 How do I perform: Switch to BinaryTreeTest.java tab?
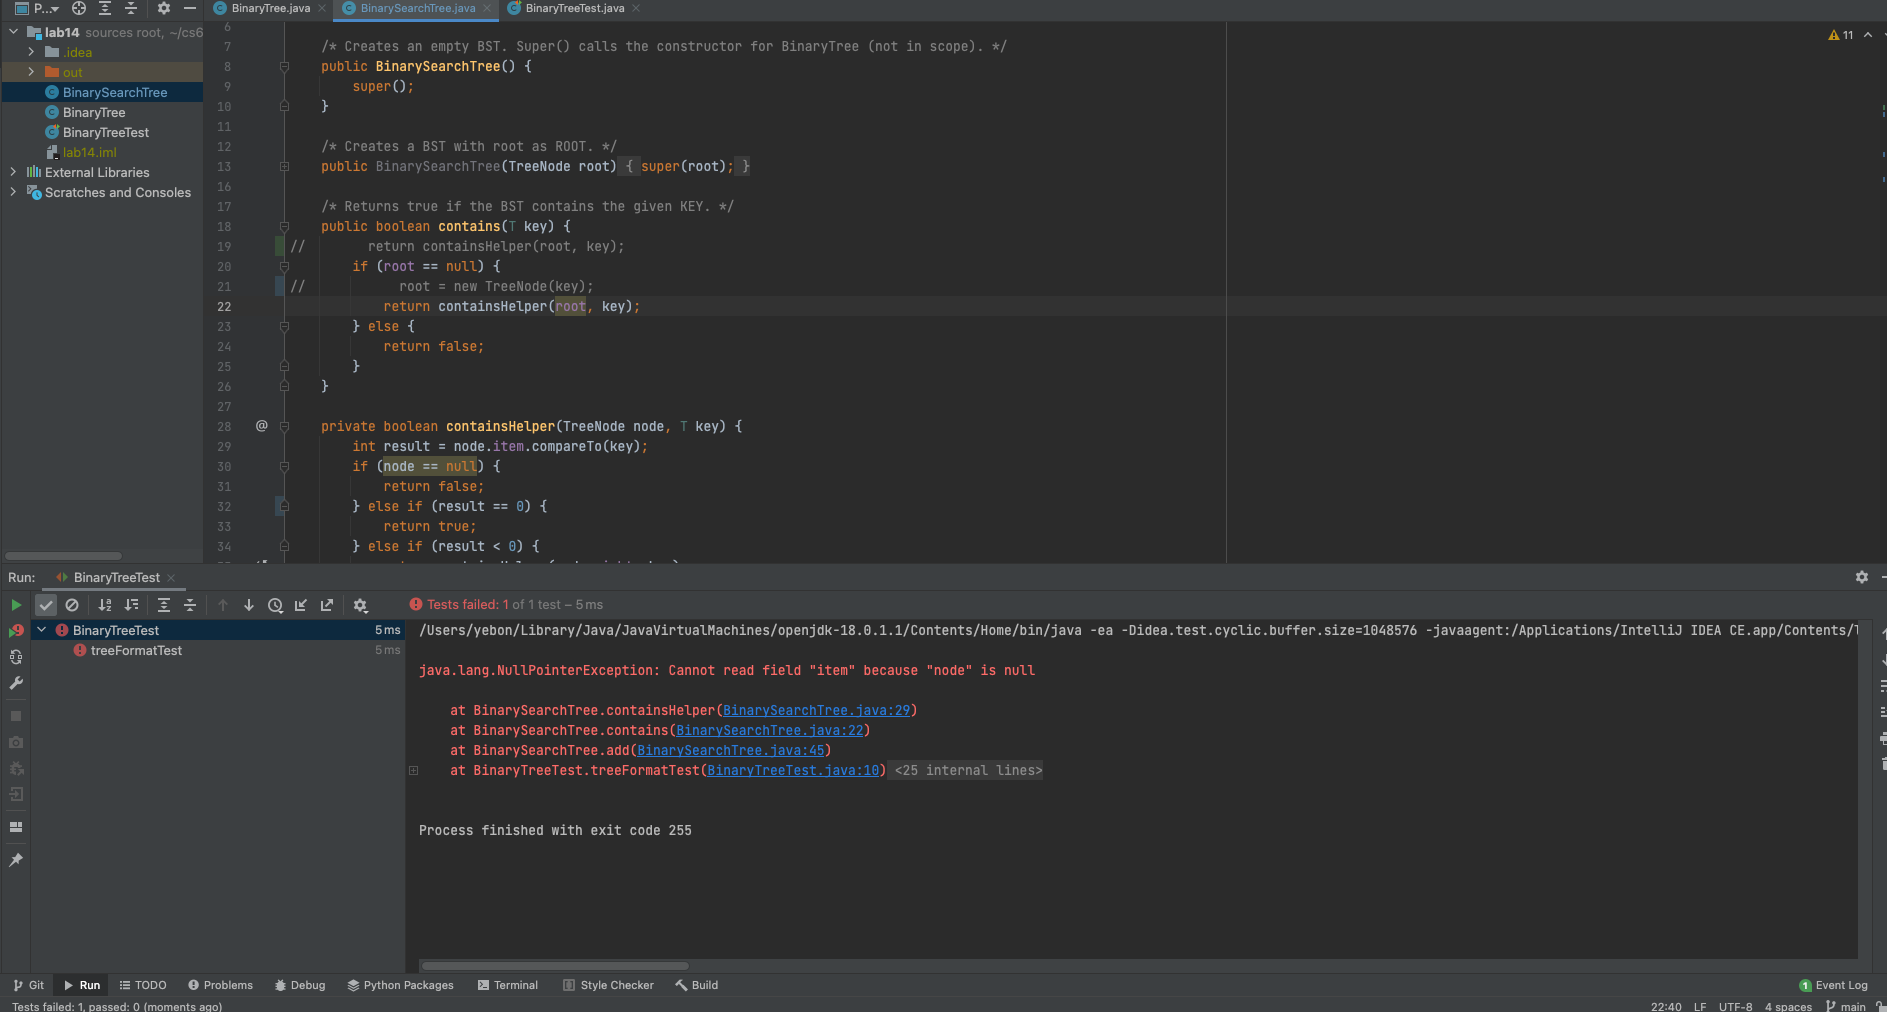click(x=574, y=8)
